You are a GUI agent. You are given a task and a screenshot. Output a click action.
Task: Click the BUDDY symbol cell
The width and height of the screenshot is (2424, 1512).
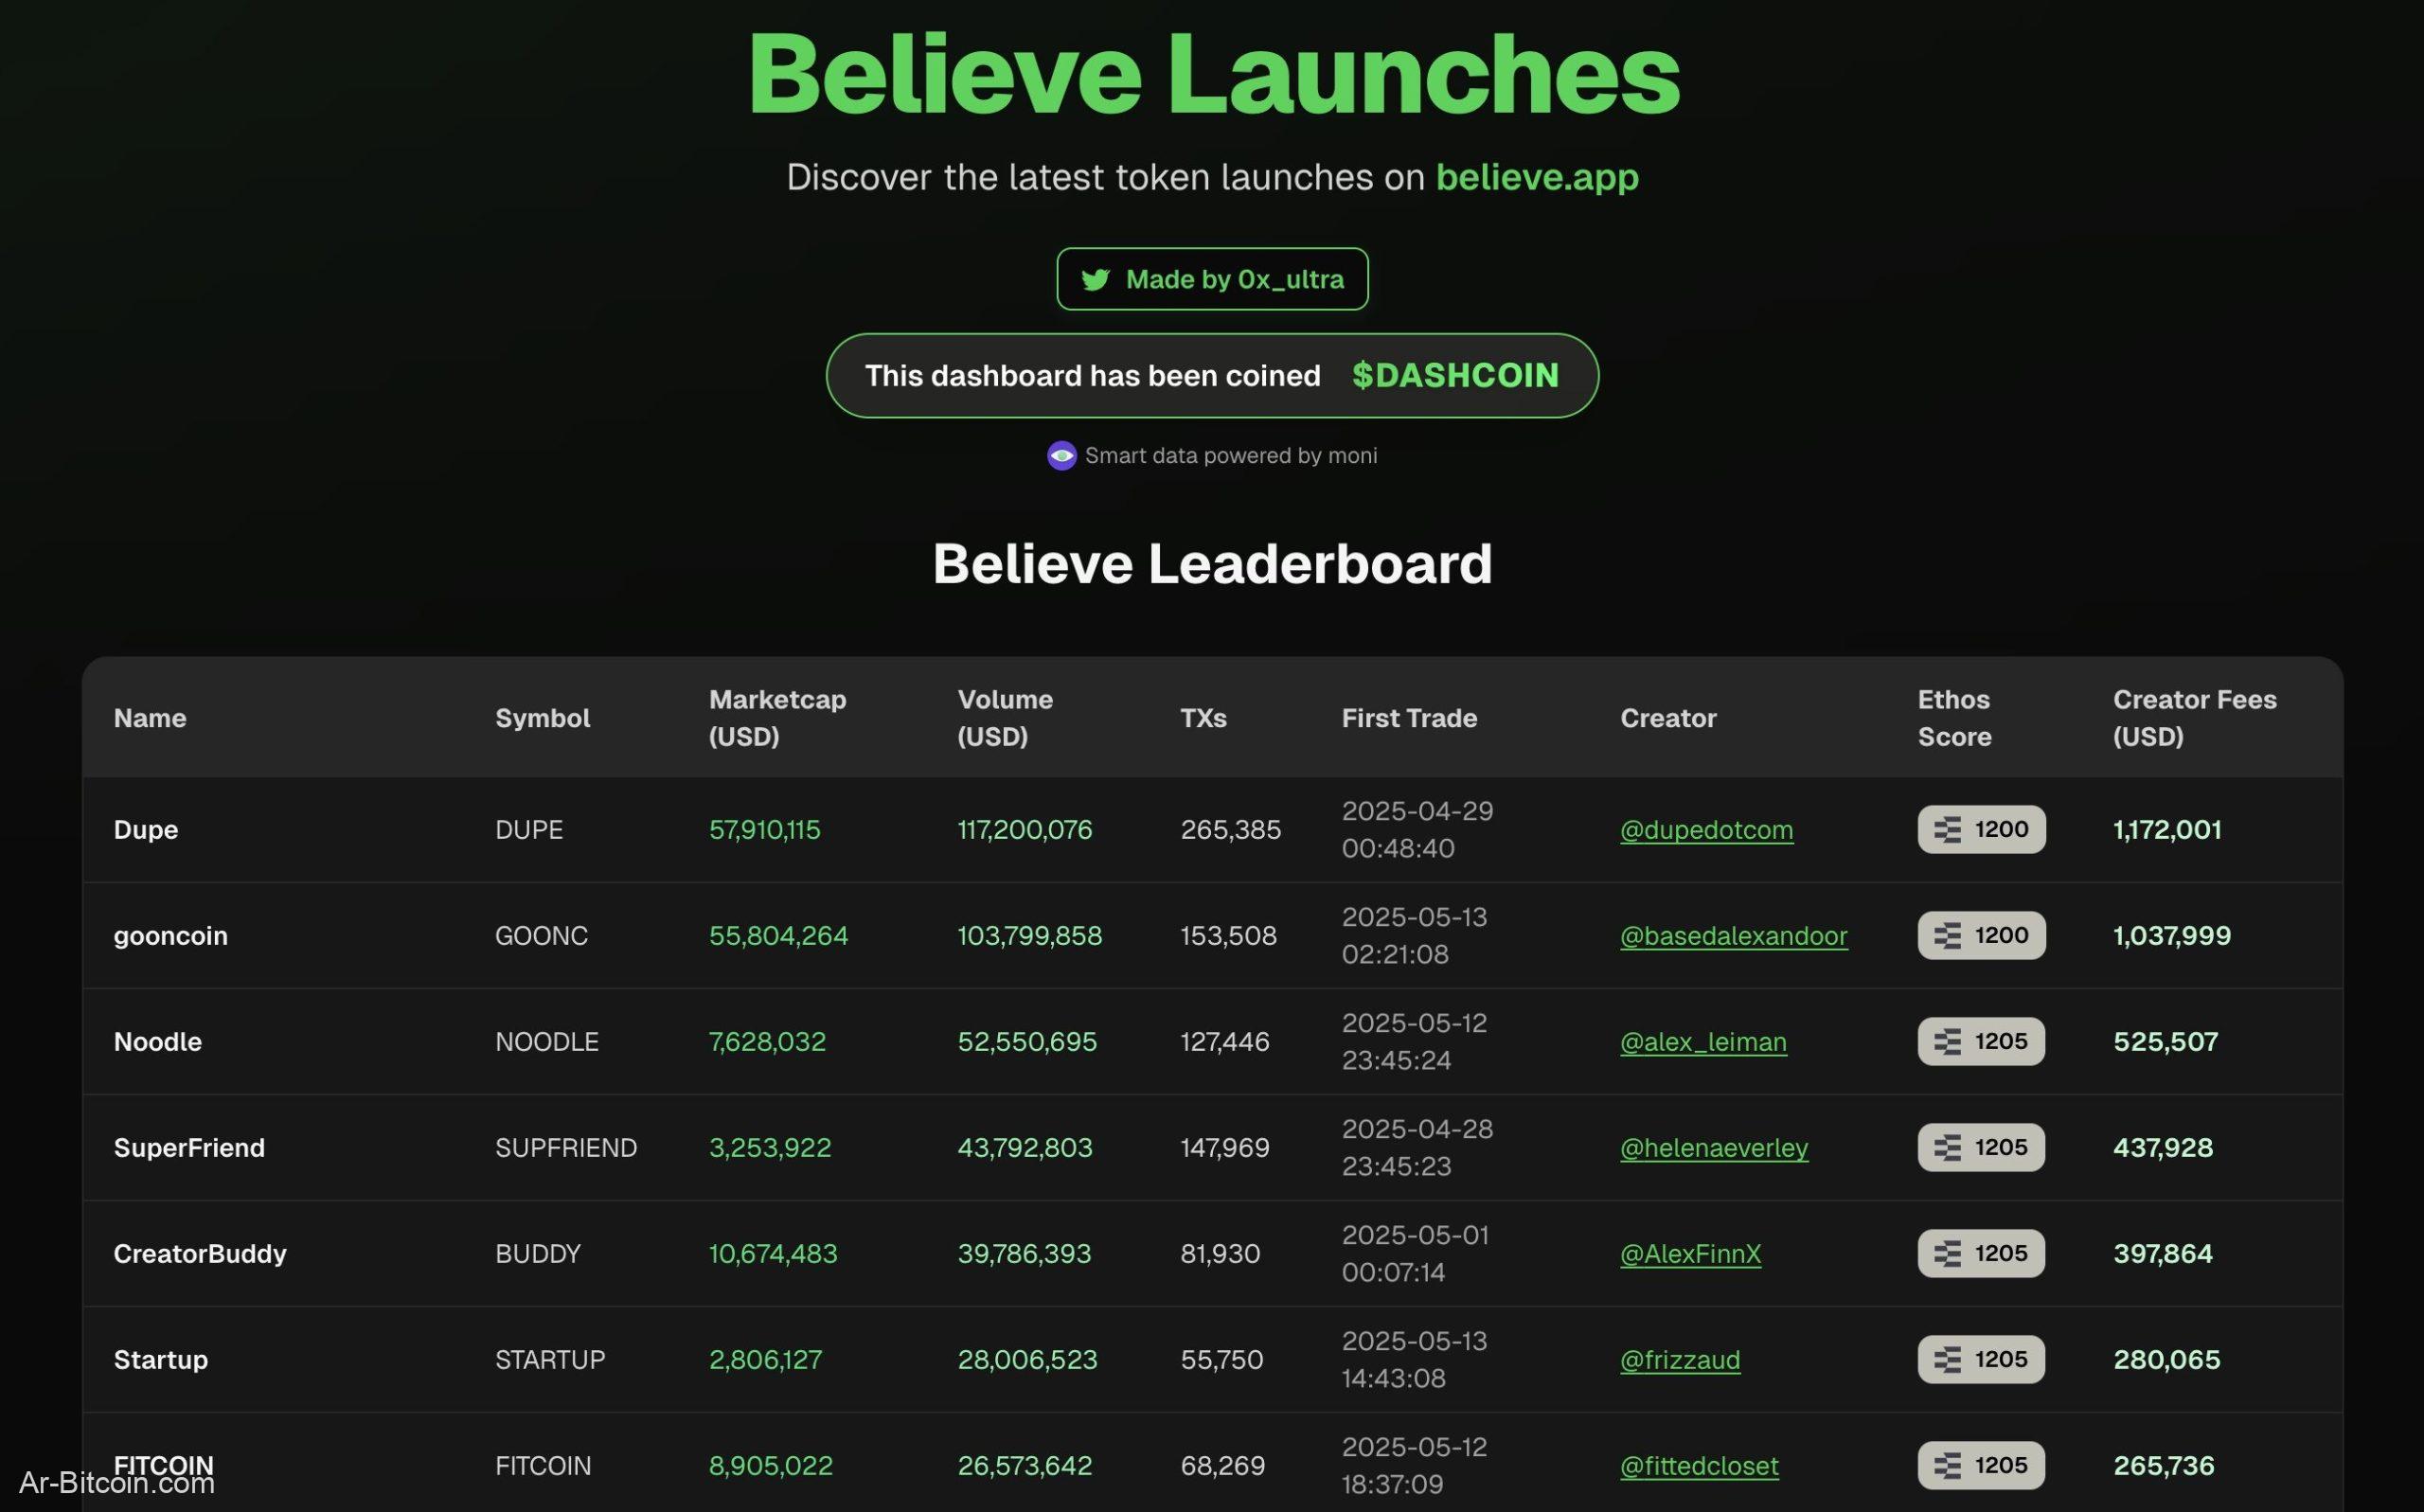[538, 1254]
